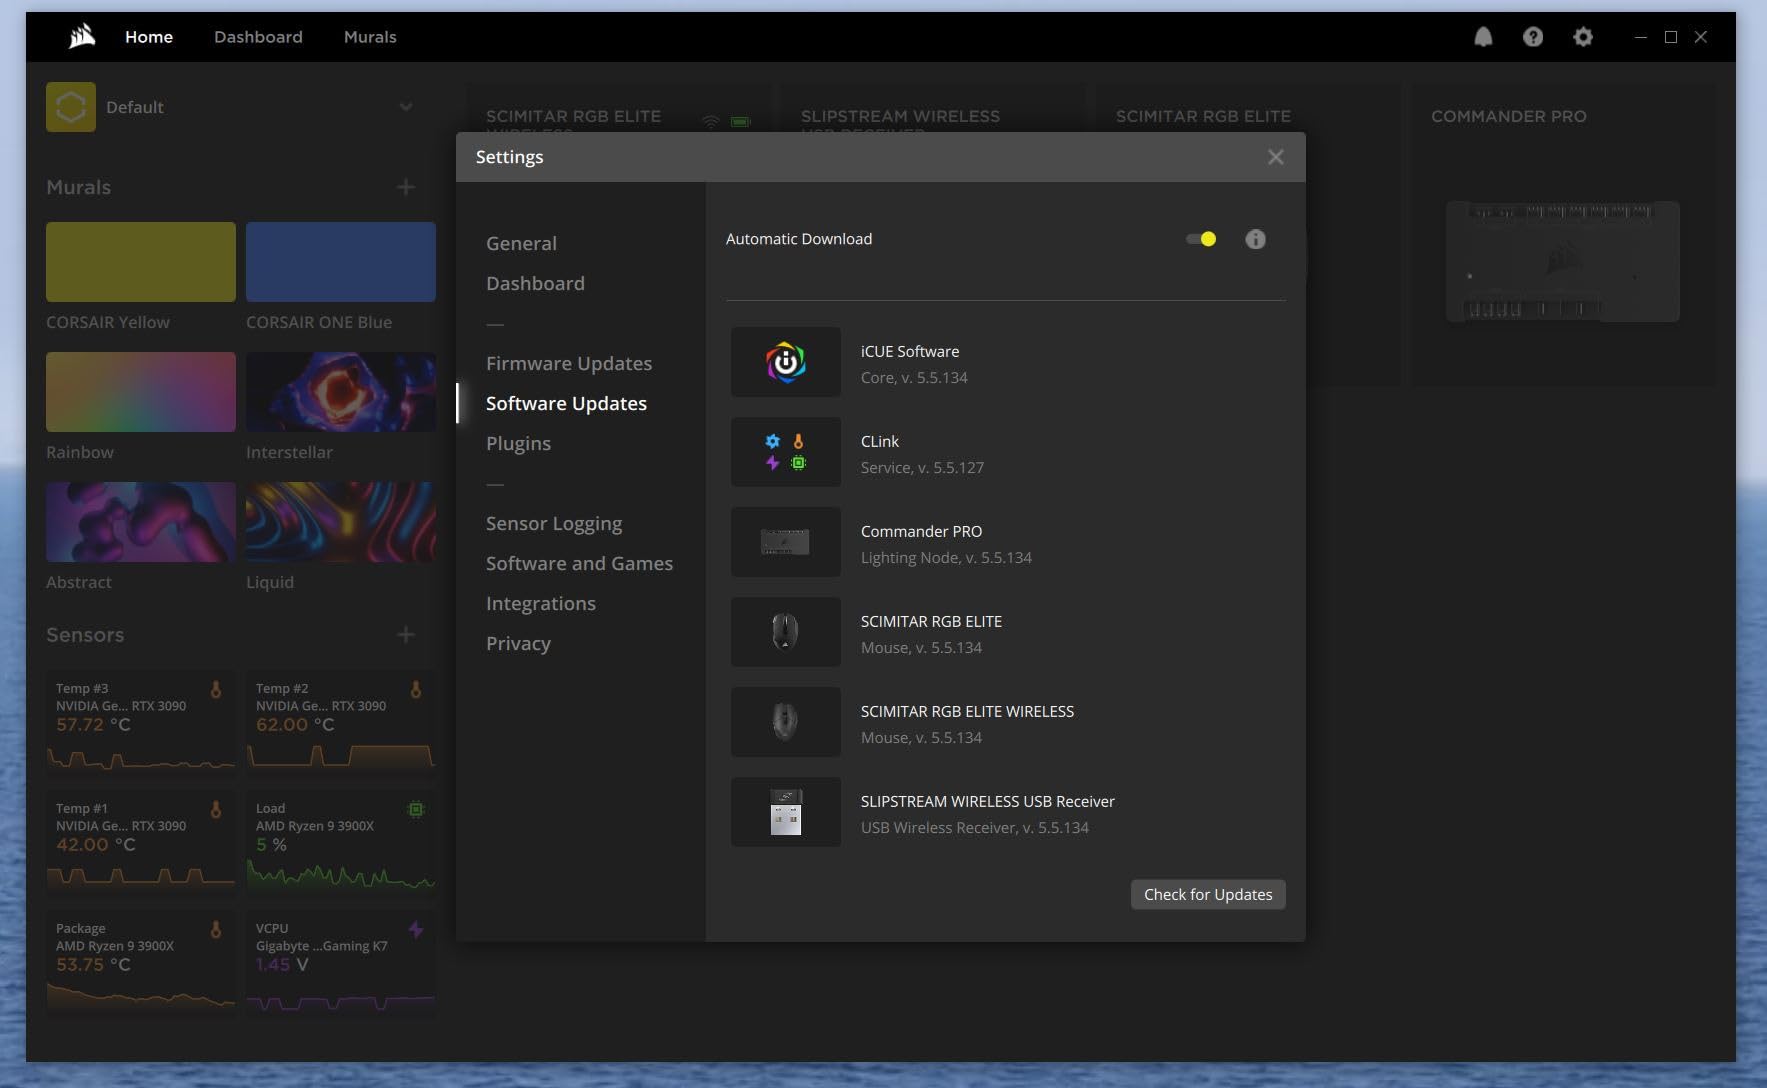Click the help question mark icon
This screenshot has height=1088, width=1767.
(x=1532, y=37)
